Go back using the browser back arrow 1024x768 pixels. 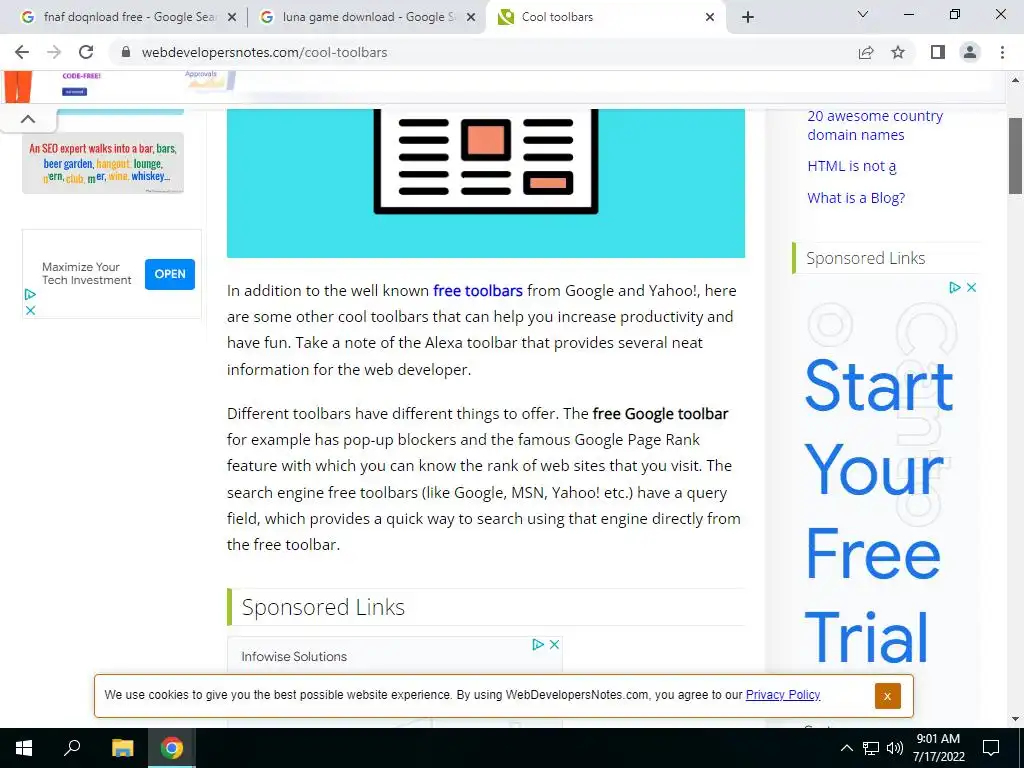pos(22,52)
